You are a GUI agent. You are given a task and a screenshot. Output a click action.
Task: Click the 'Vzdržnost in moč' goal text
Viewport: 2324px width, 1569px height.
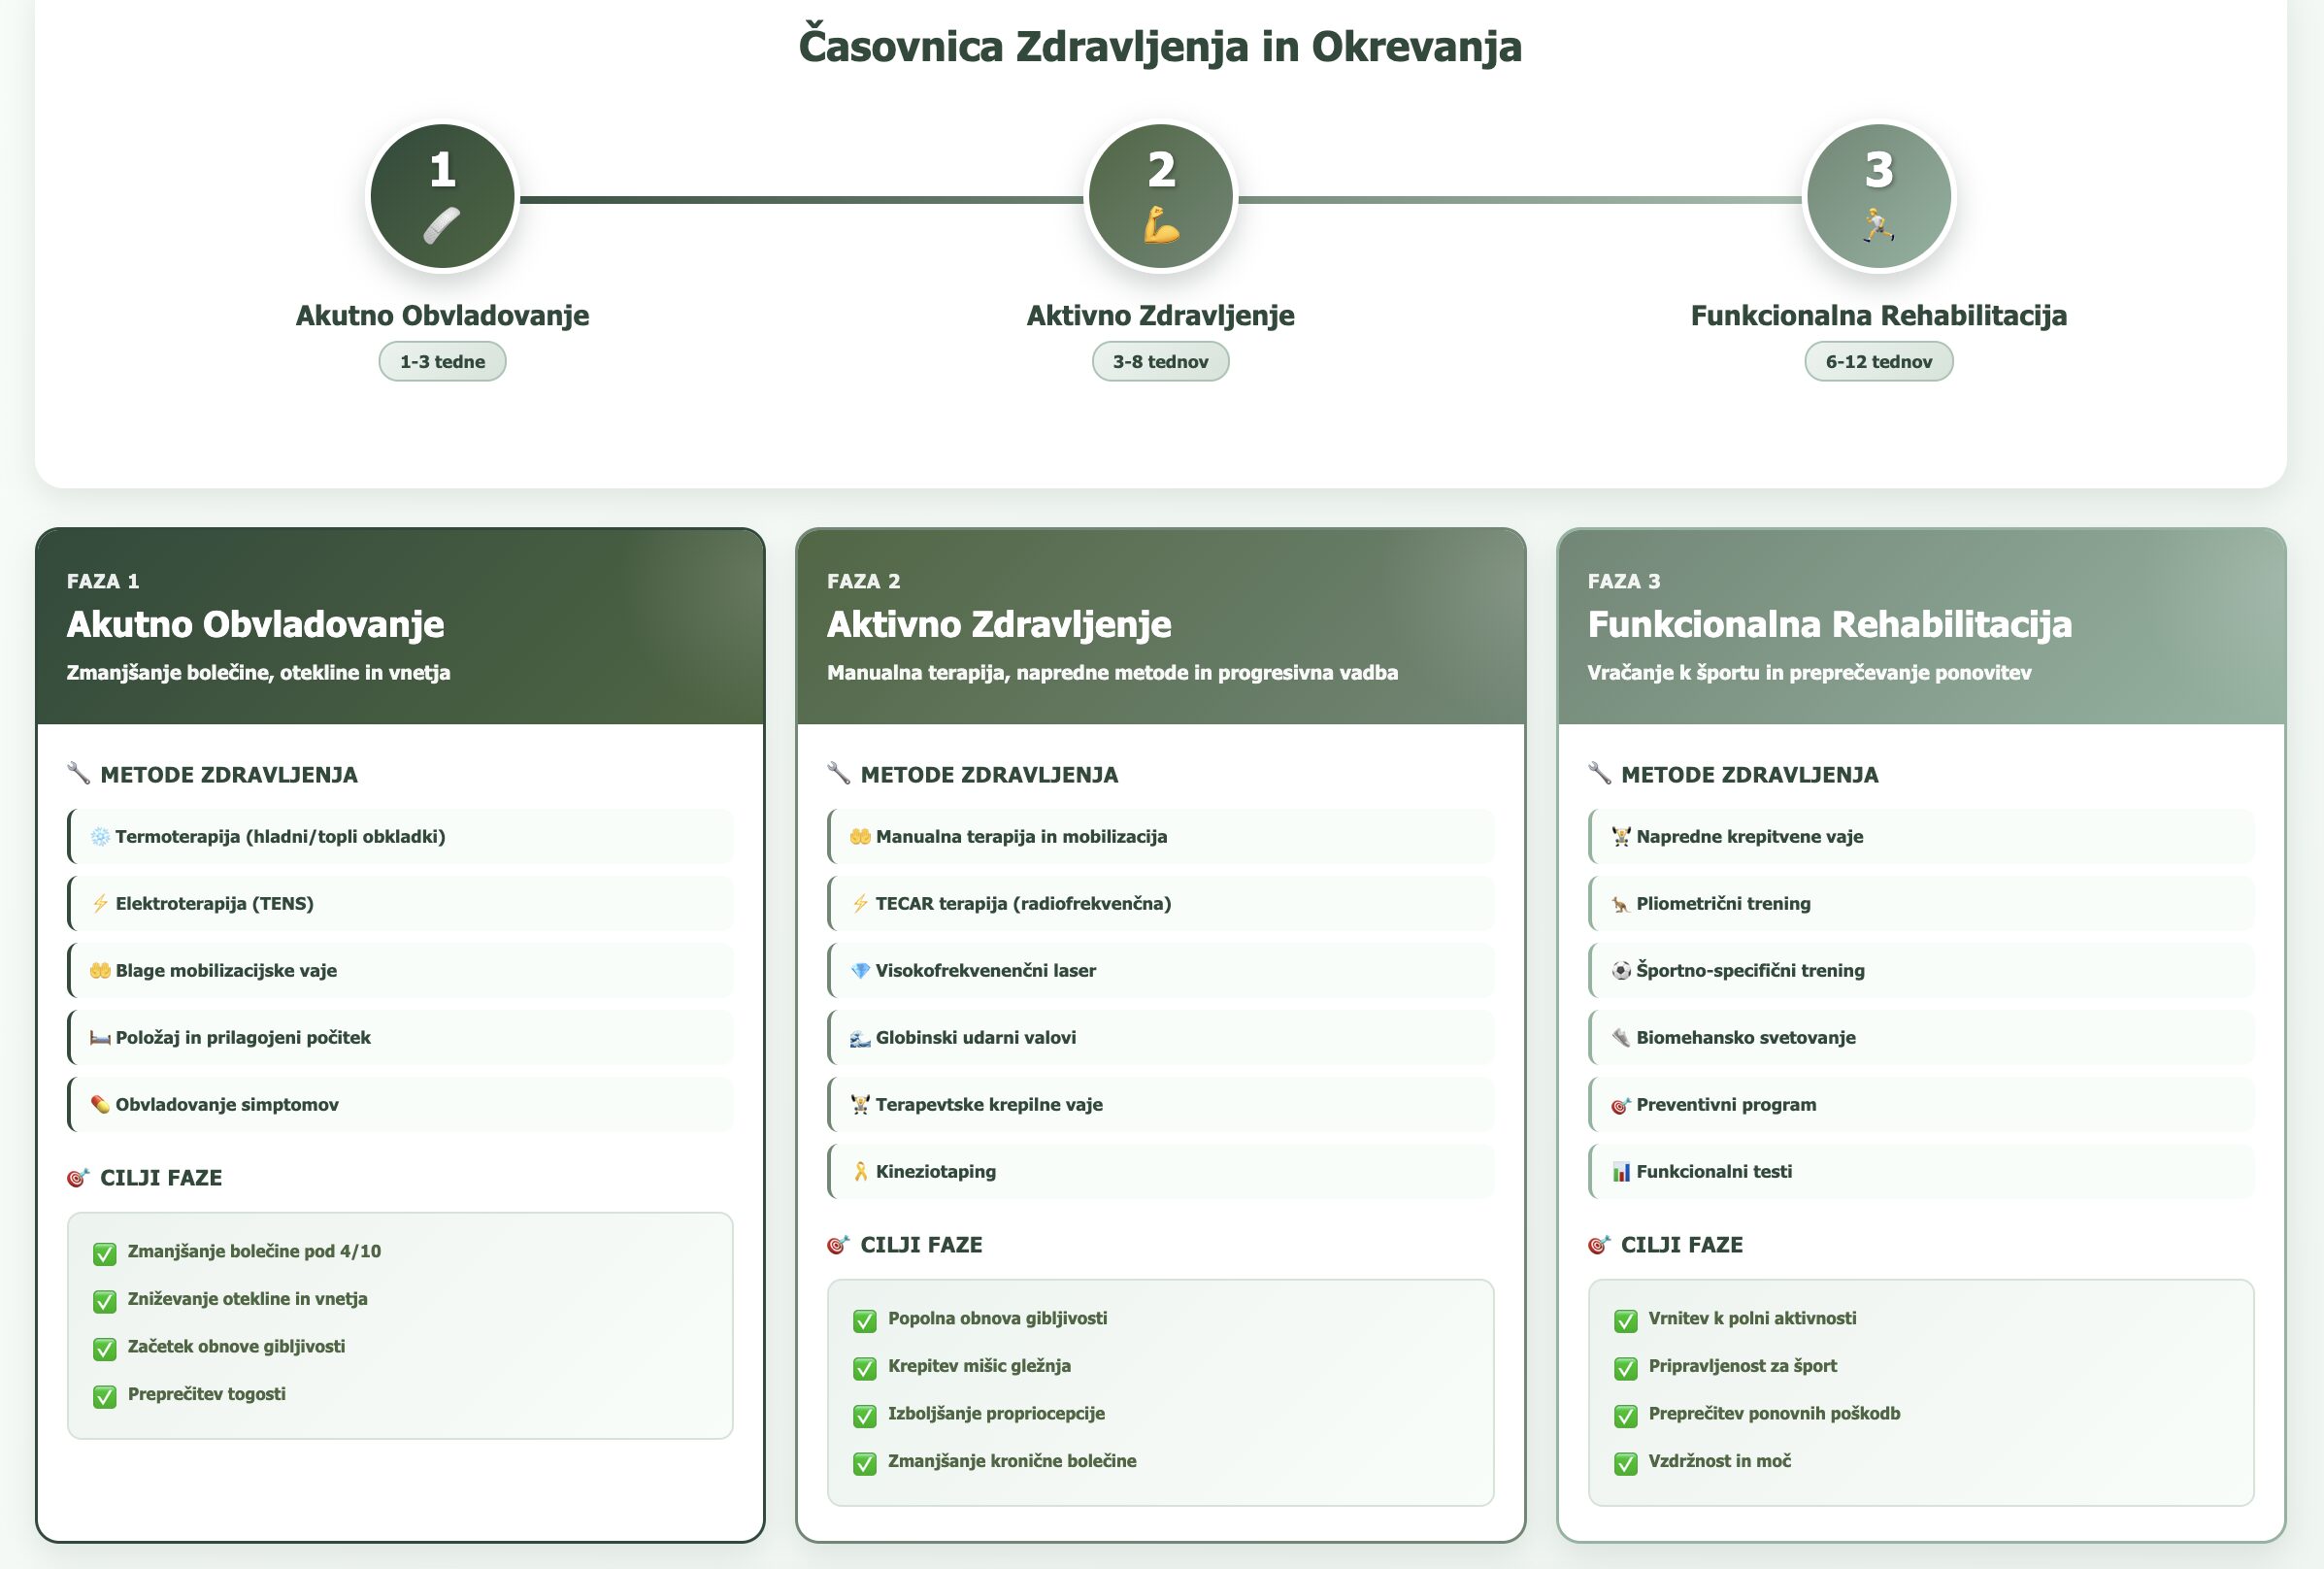tap(1719, 1461)
